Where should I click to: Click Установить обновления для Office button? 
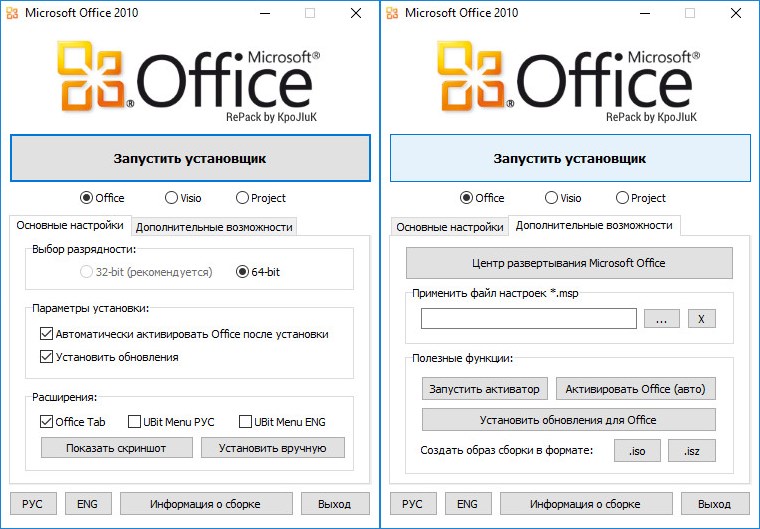[568, 419]
